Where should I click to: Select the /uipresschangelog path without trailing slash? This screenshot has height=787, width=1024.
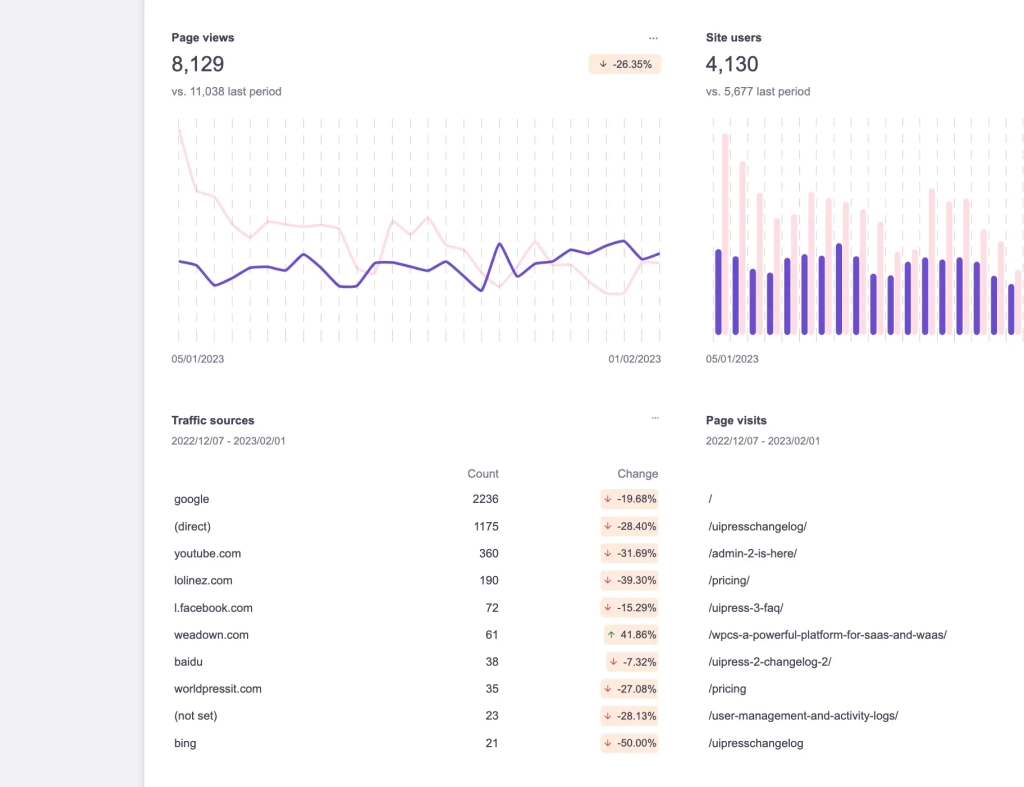756,743
